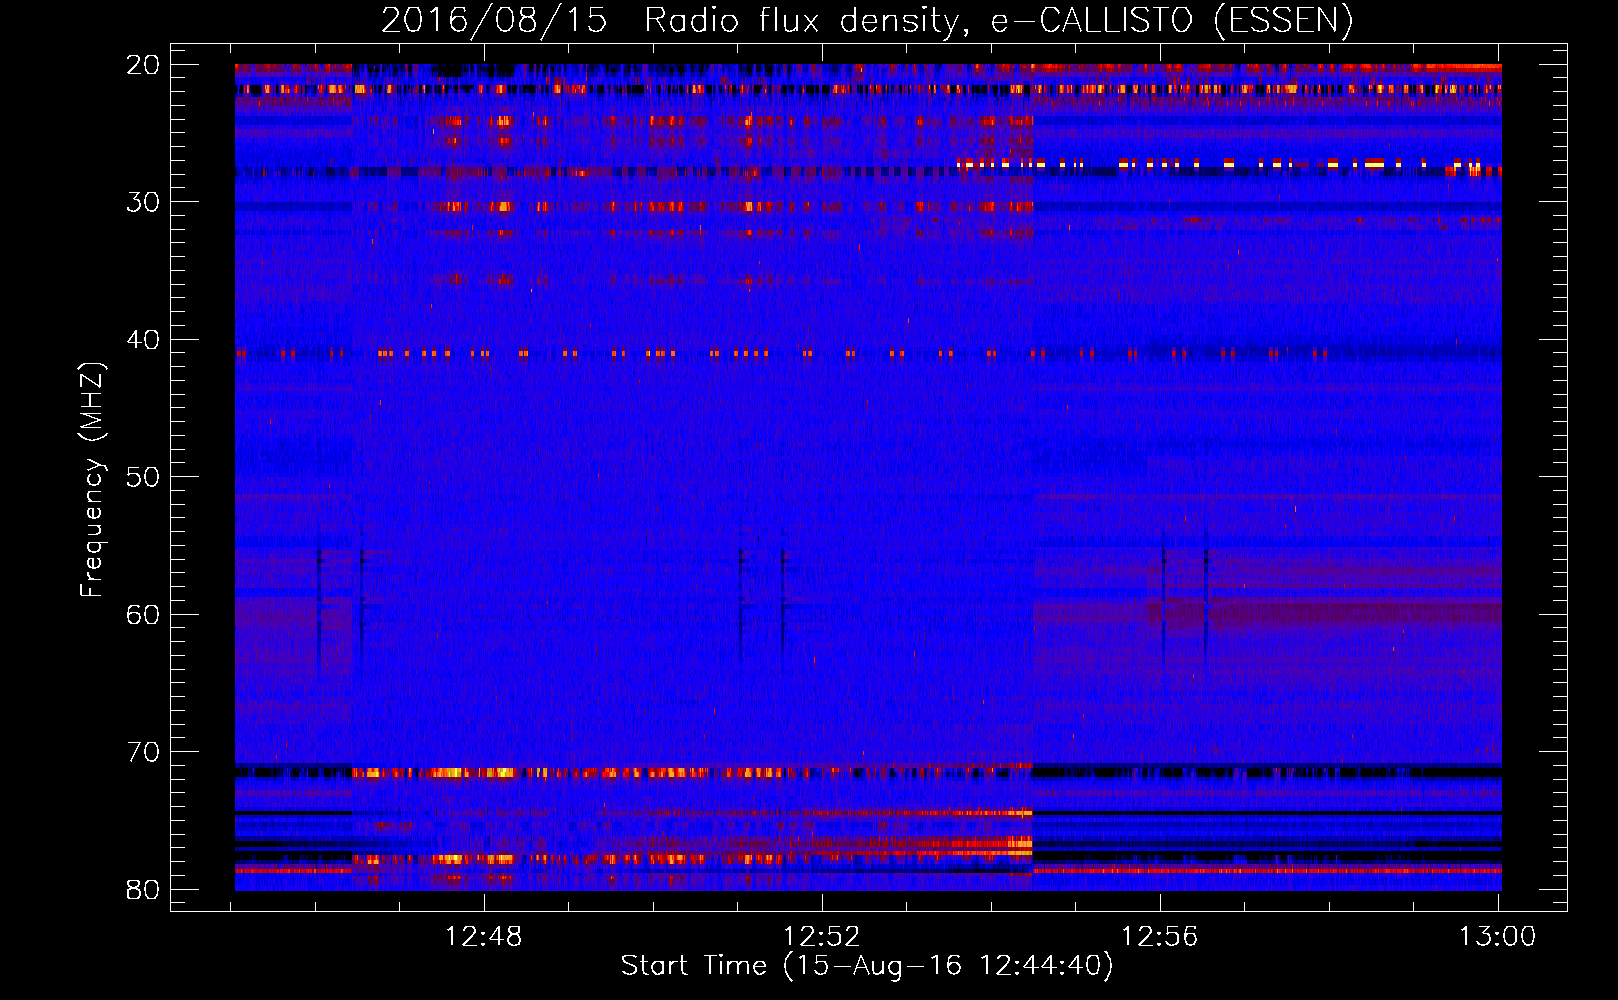Viewport: 1618px width, 1000px height.
Task: Click the 12:48 time tick label
Action: 484,937
